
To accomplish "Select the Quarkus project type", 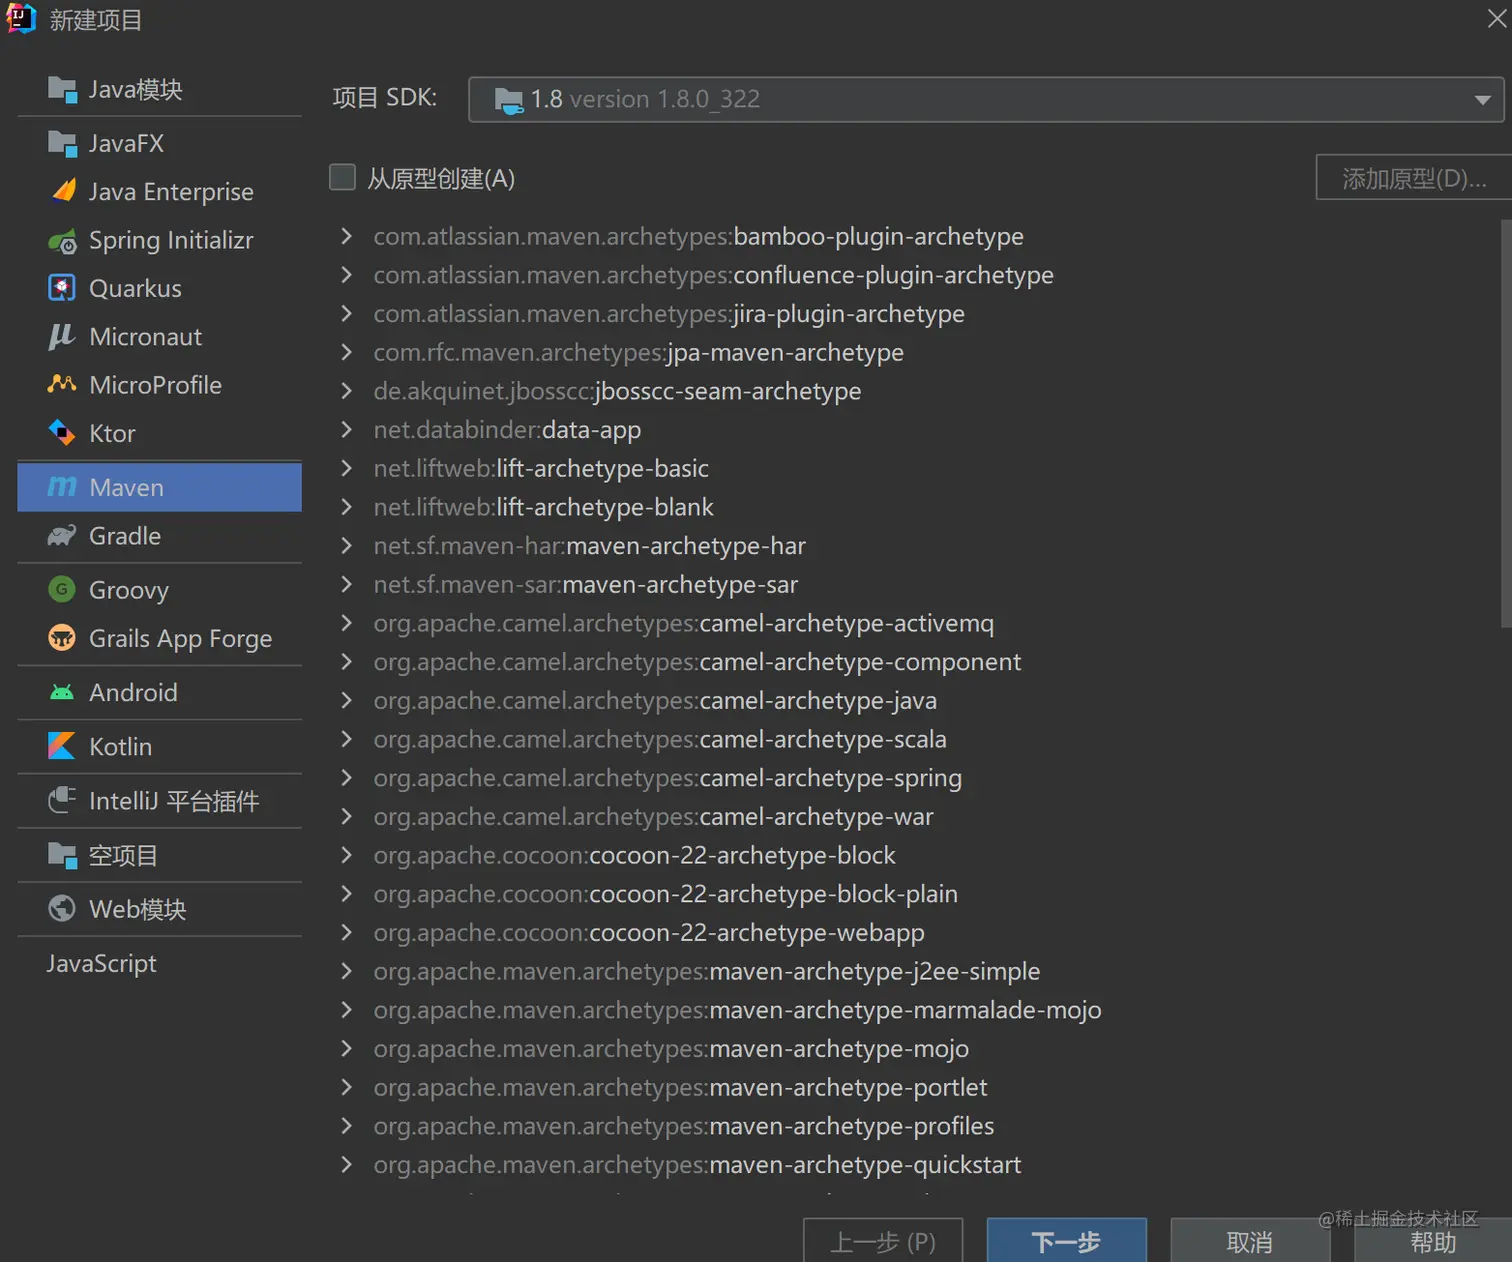I will [x=160, y=288].
